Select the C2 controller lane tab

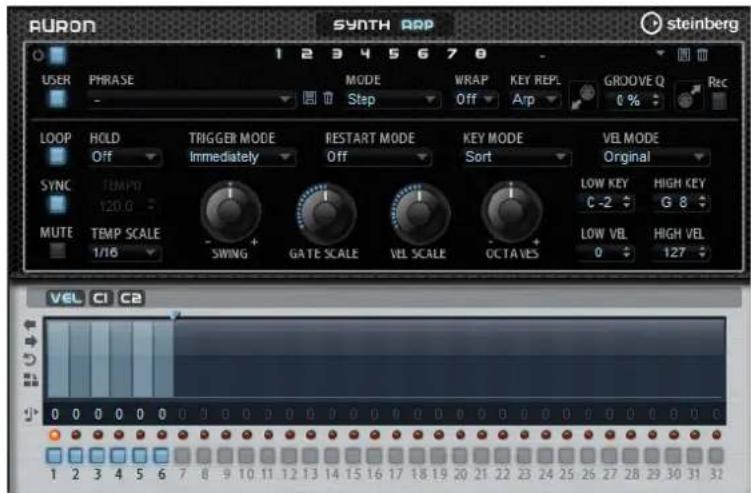[131, 298]
